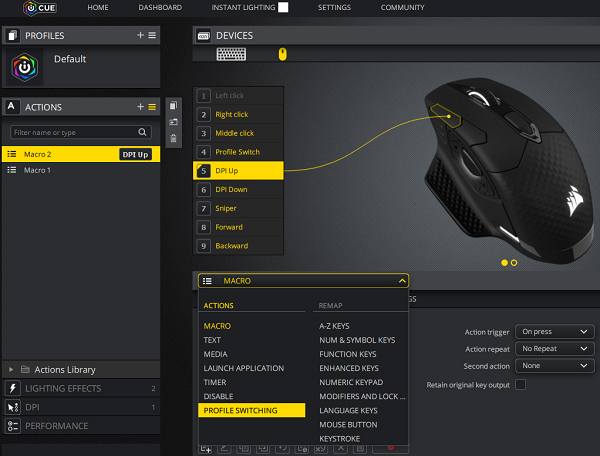Choose TIMER action type
Viewport: 600px width, 456px height.
click(215, 382)
